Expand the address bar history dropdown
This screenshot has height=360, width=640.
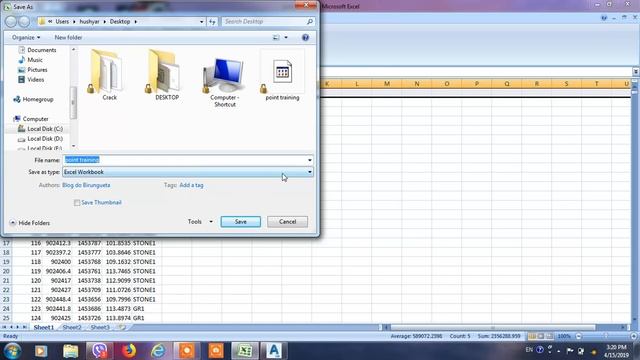[201, 22]
